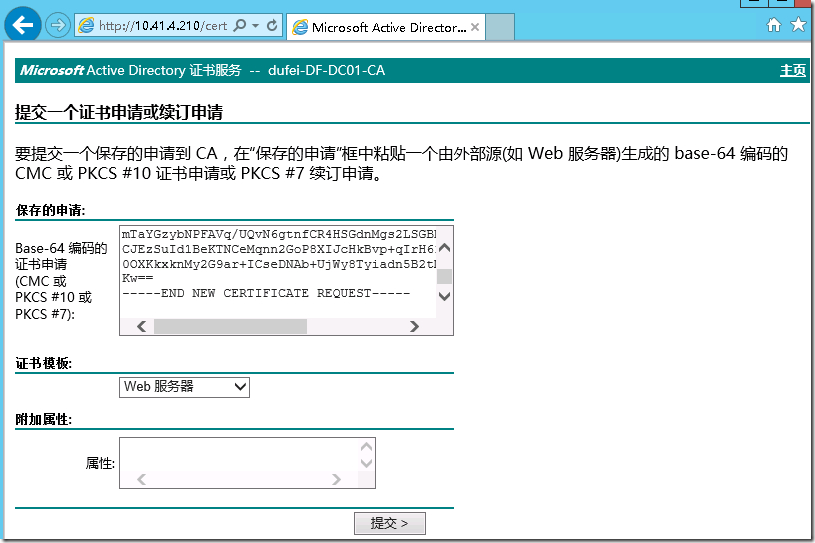Screen dimensions: 815x543
Task: Click the 附加属性 section label
Action: [x=44, y=419]
